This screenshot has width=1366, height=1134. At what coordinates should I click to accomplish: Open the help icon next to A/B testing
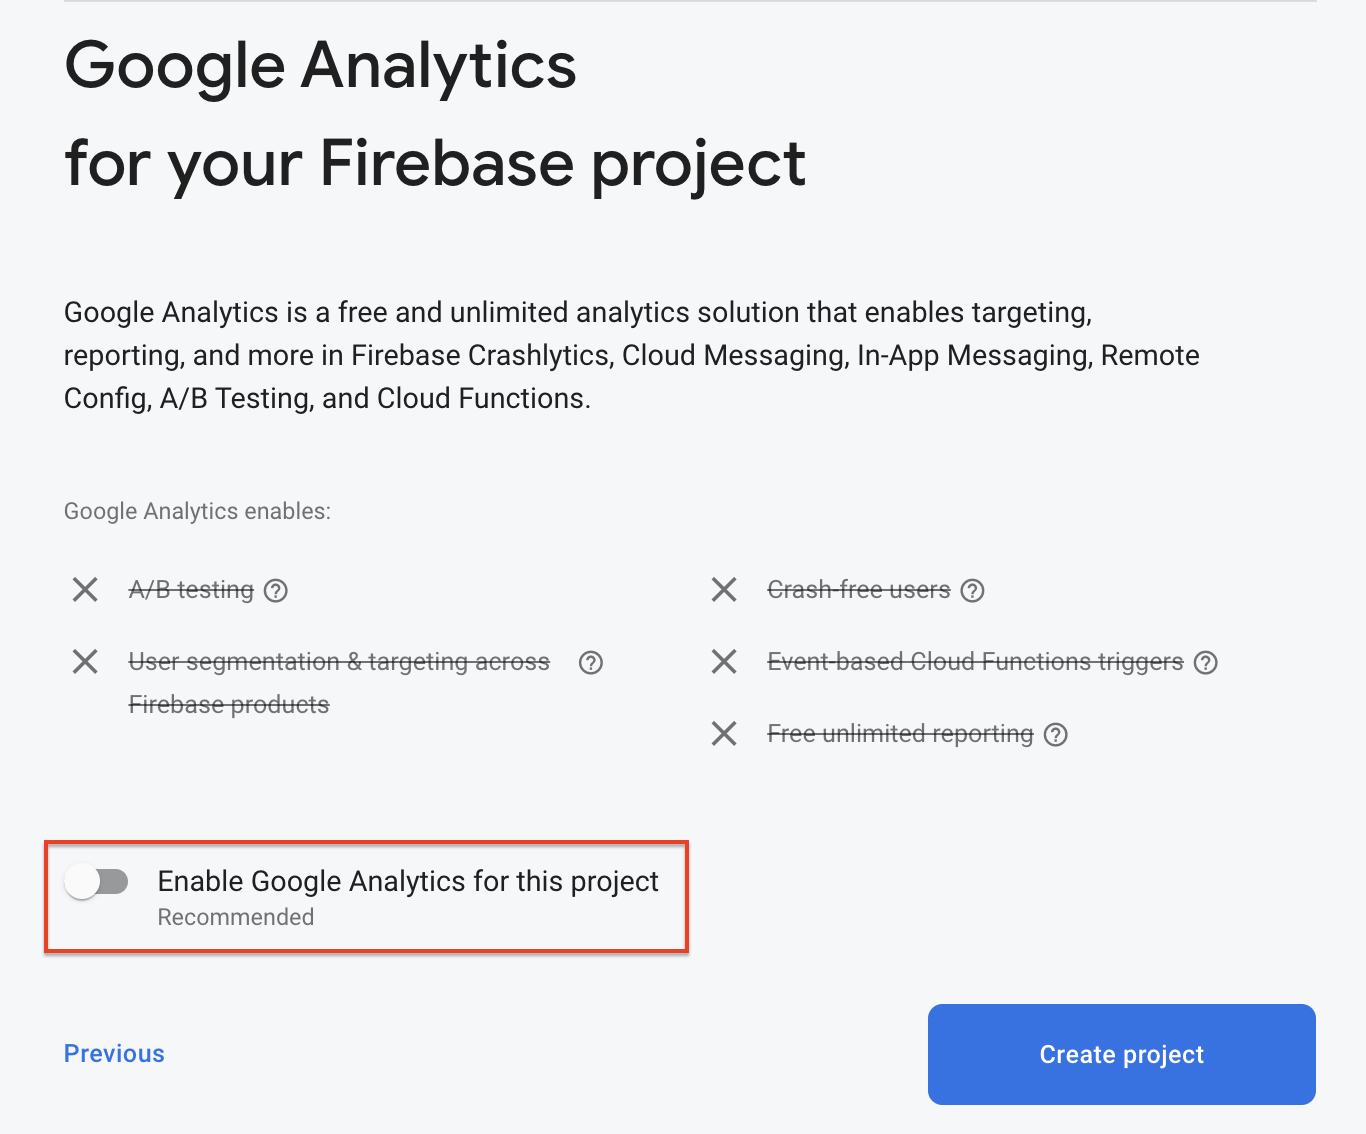coord(276,591)
